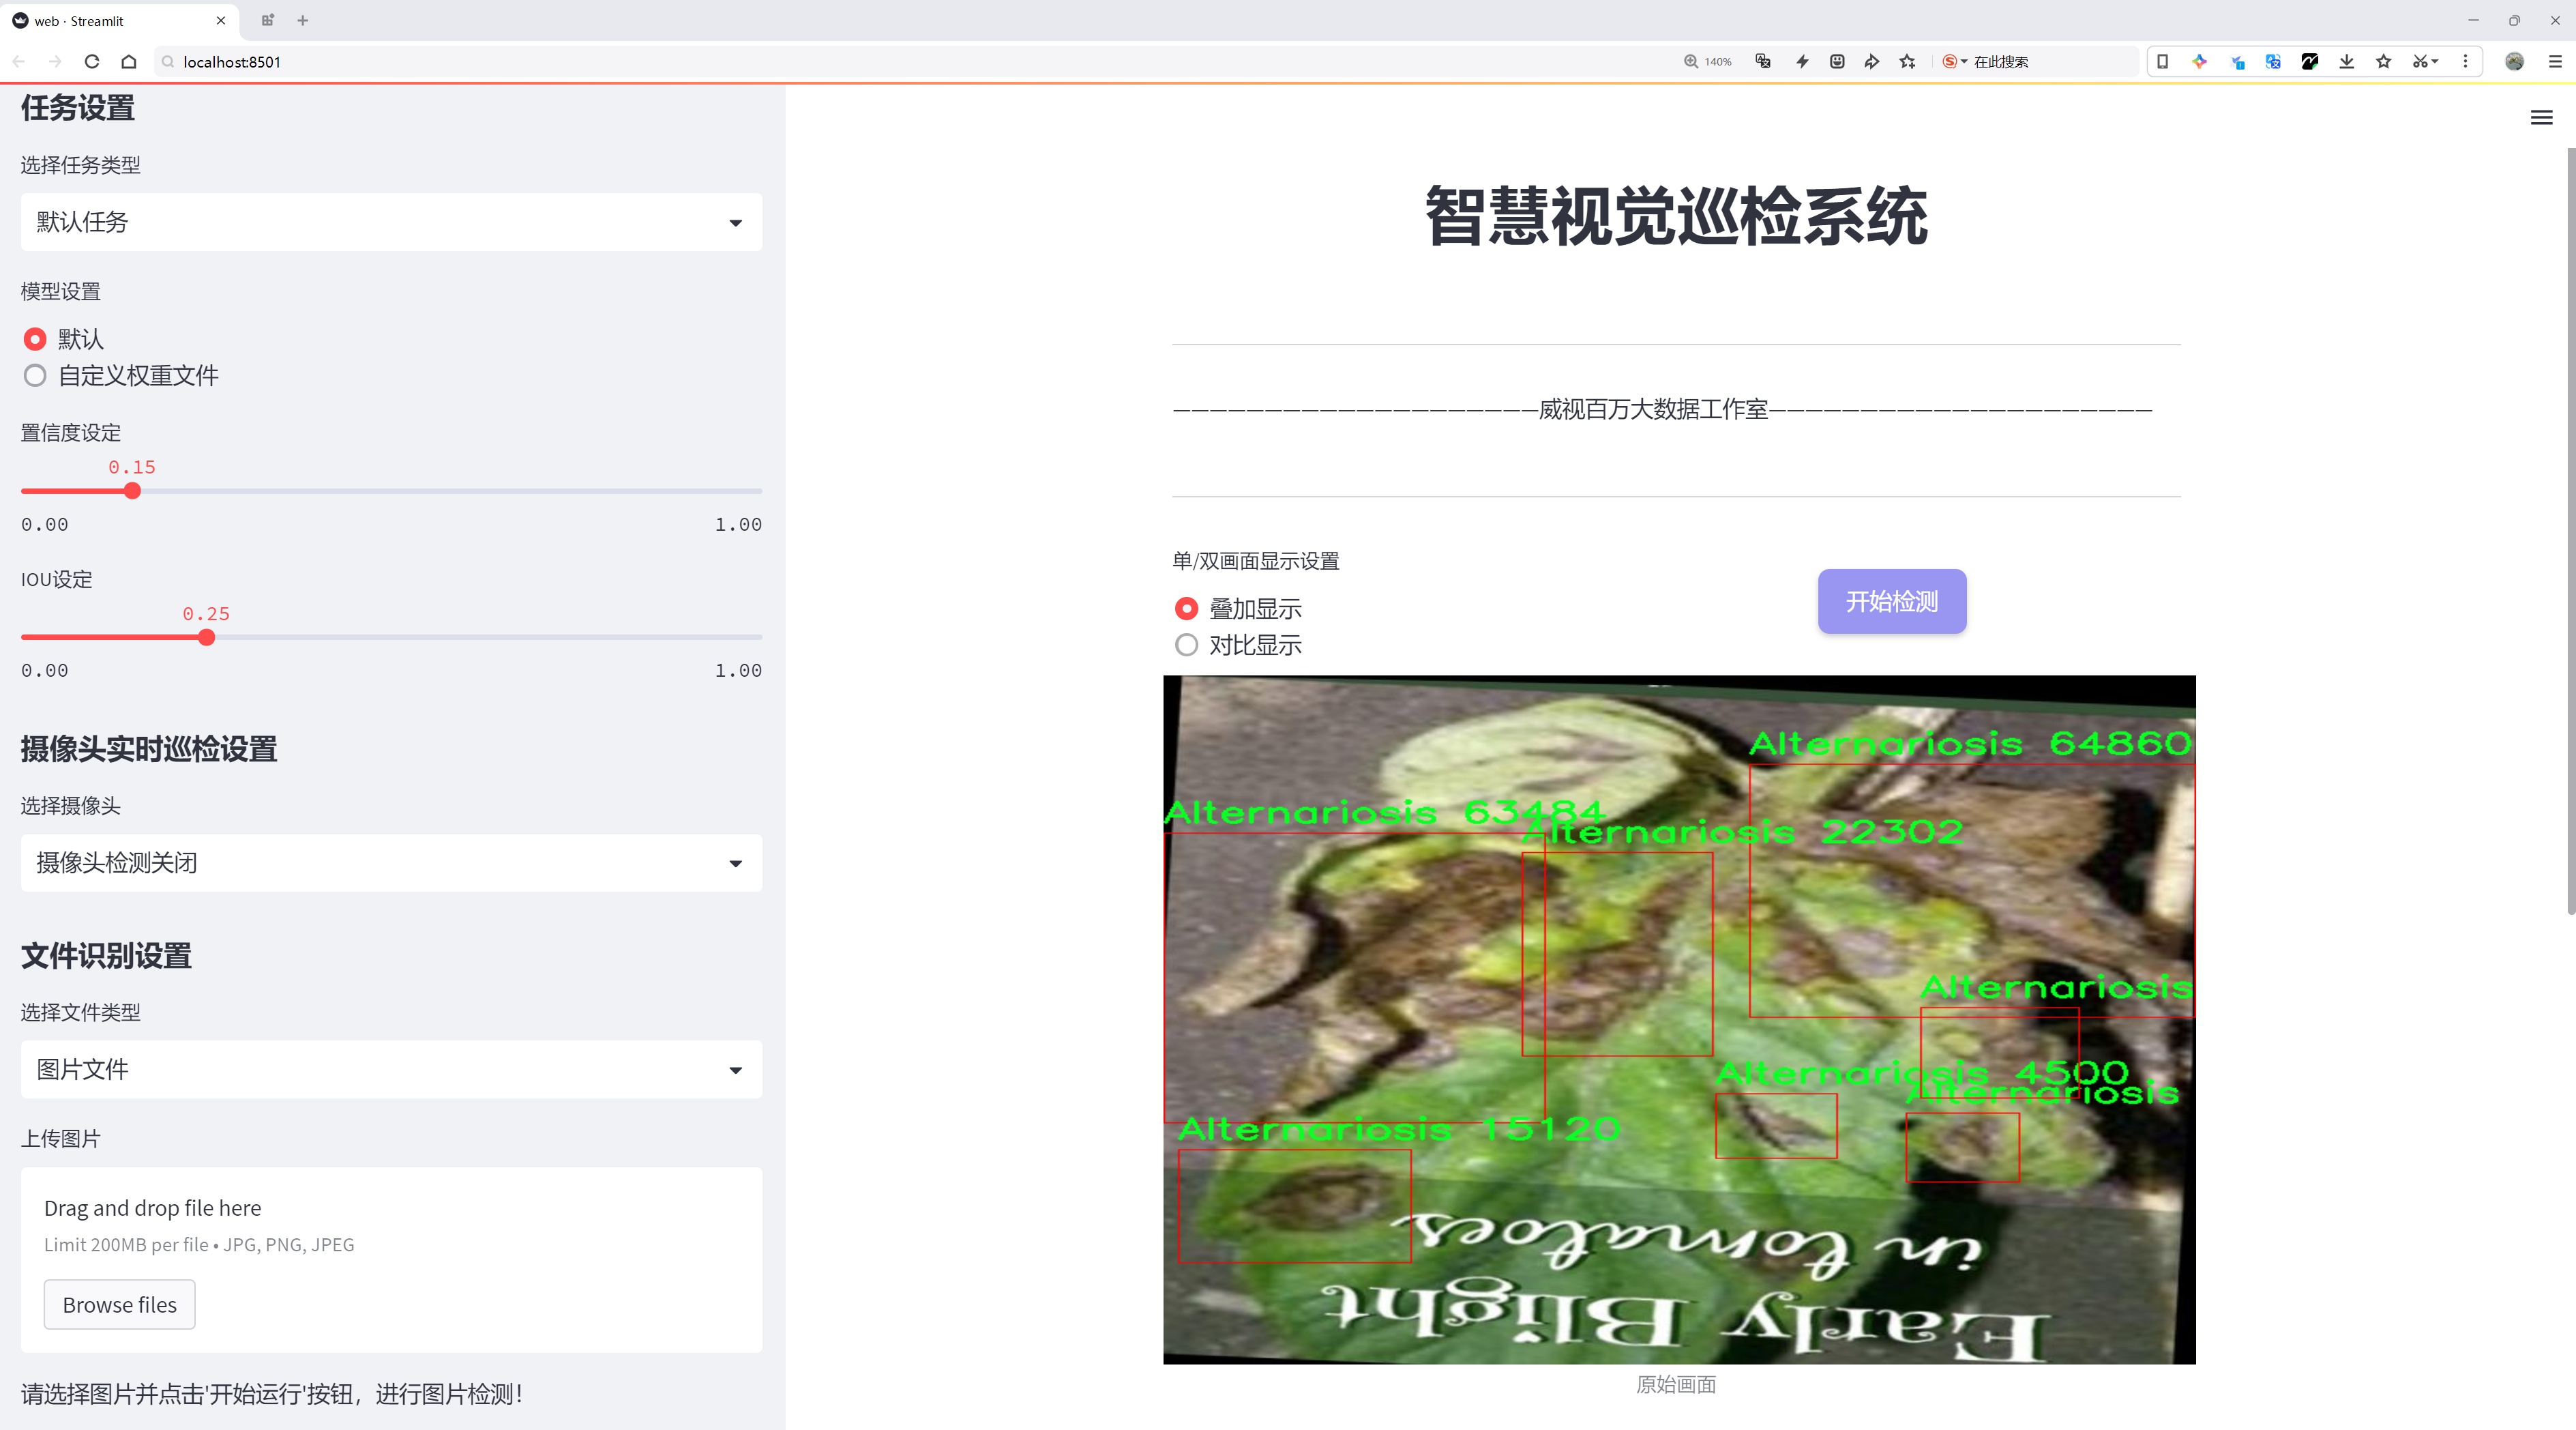Screen dimensions: 2576x1430
Task: Click the mobile device view icon
Action: click(x=2162, y=62)
